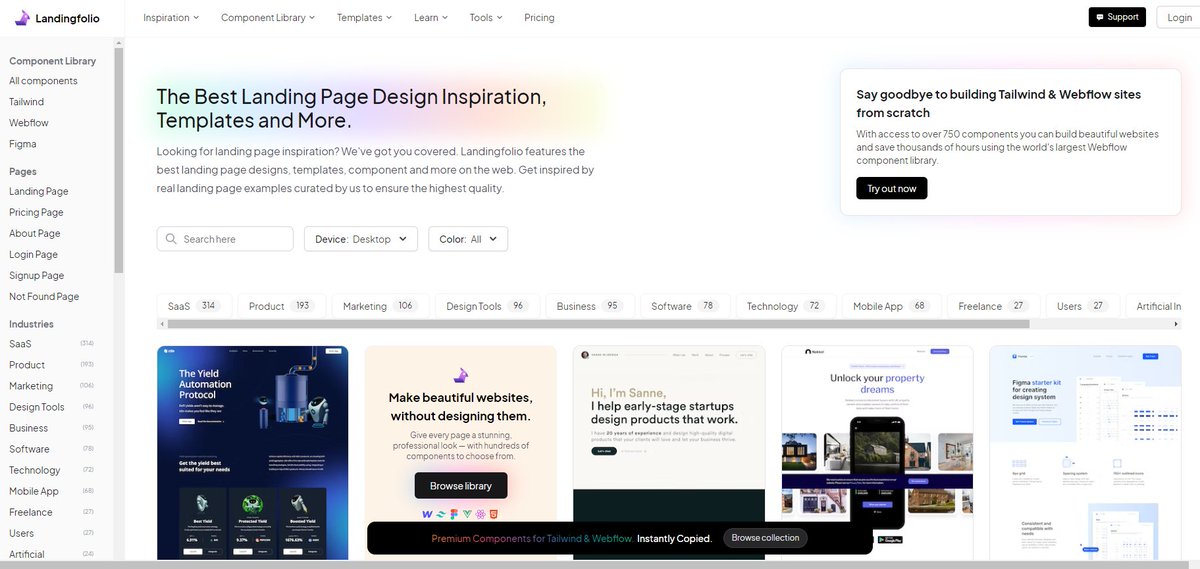
Task: Open Sanne's early-stage startups design thumbnail
Action: pyautogui.click(x=669, y=452)
